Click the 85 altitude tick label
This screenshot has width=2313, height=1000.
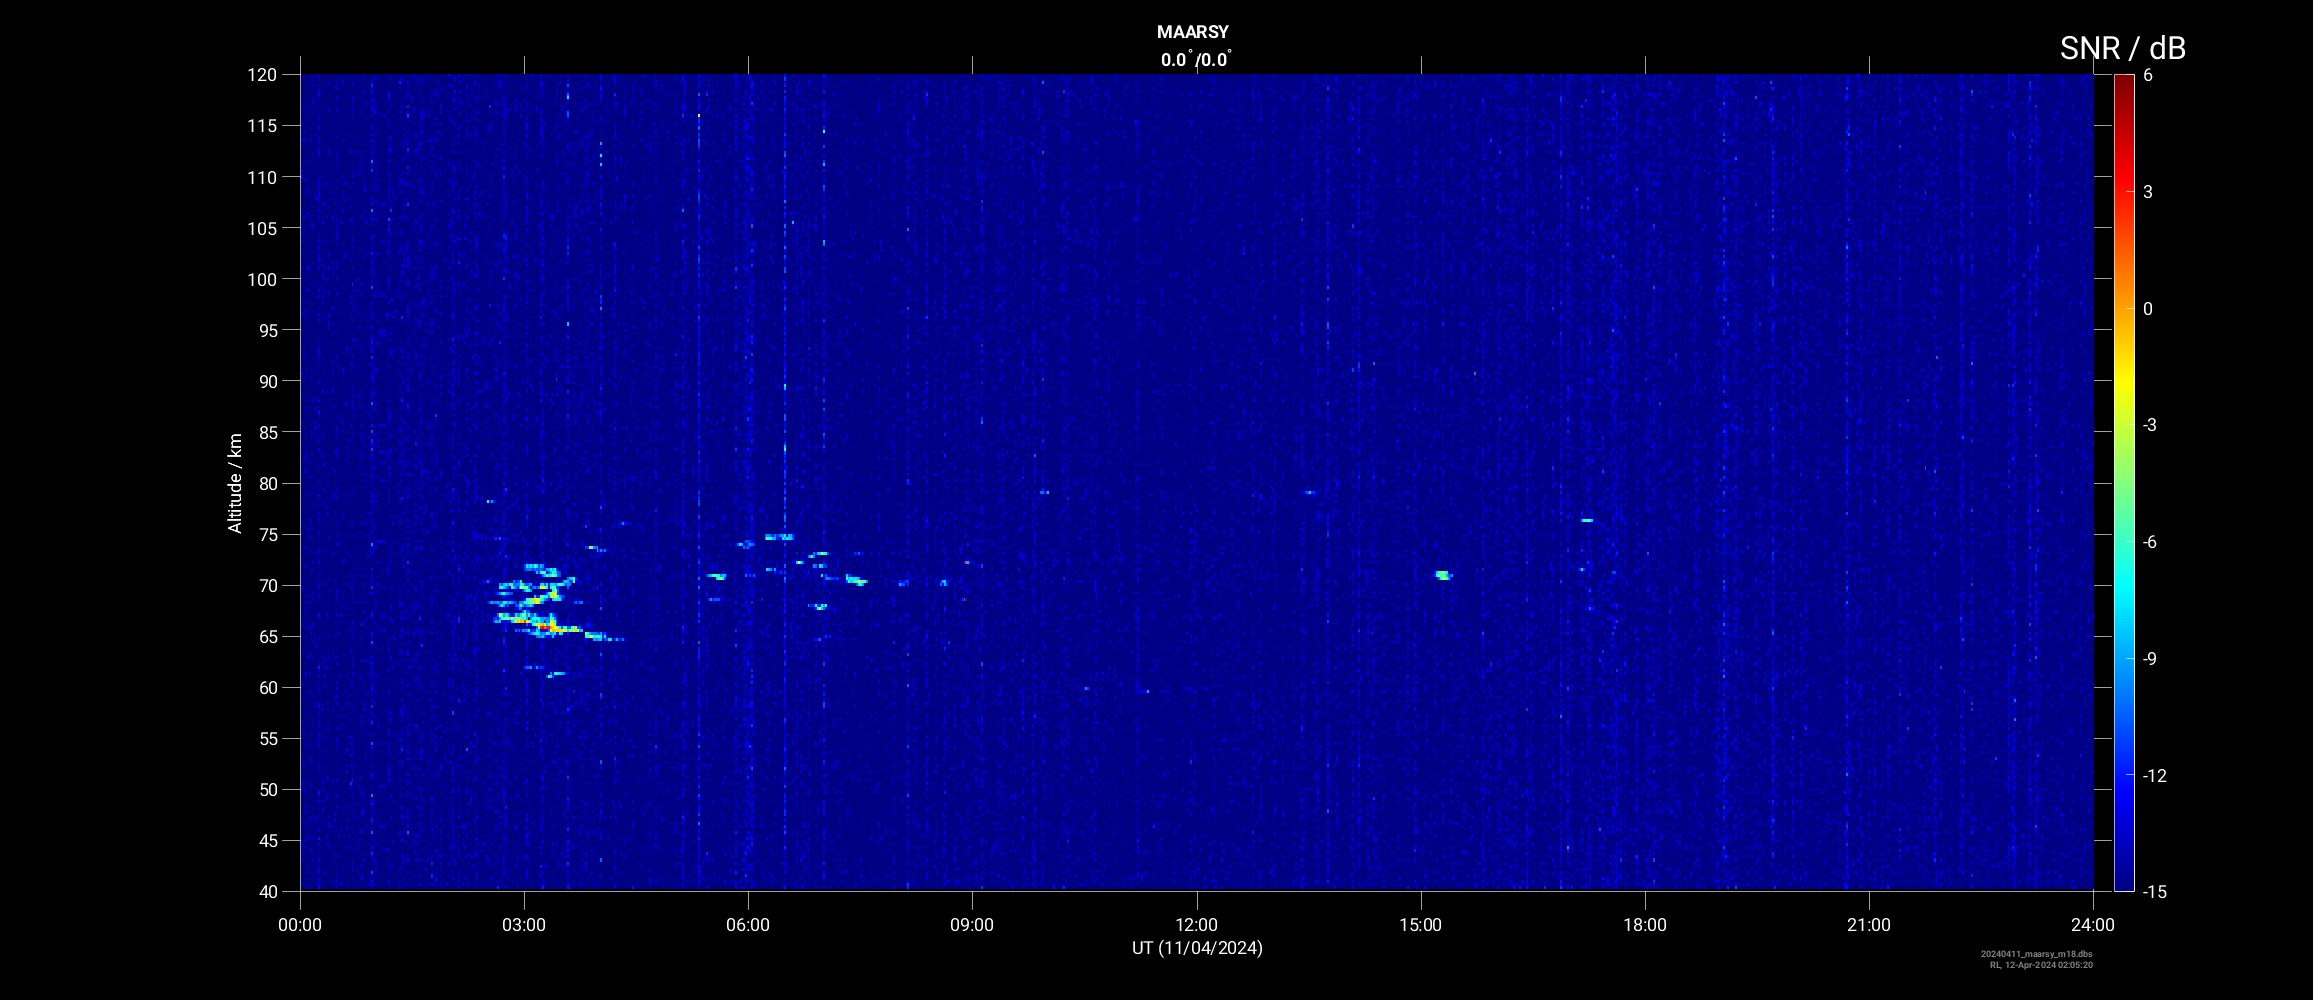[266, 432]
